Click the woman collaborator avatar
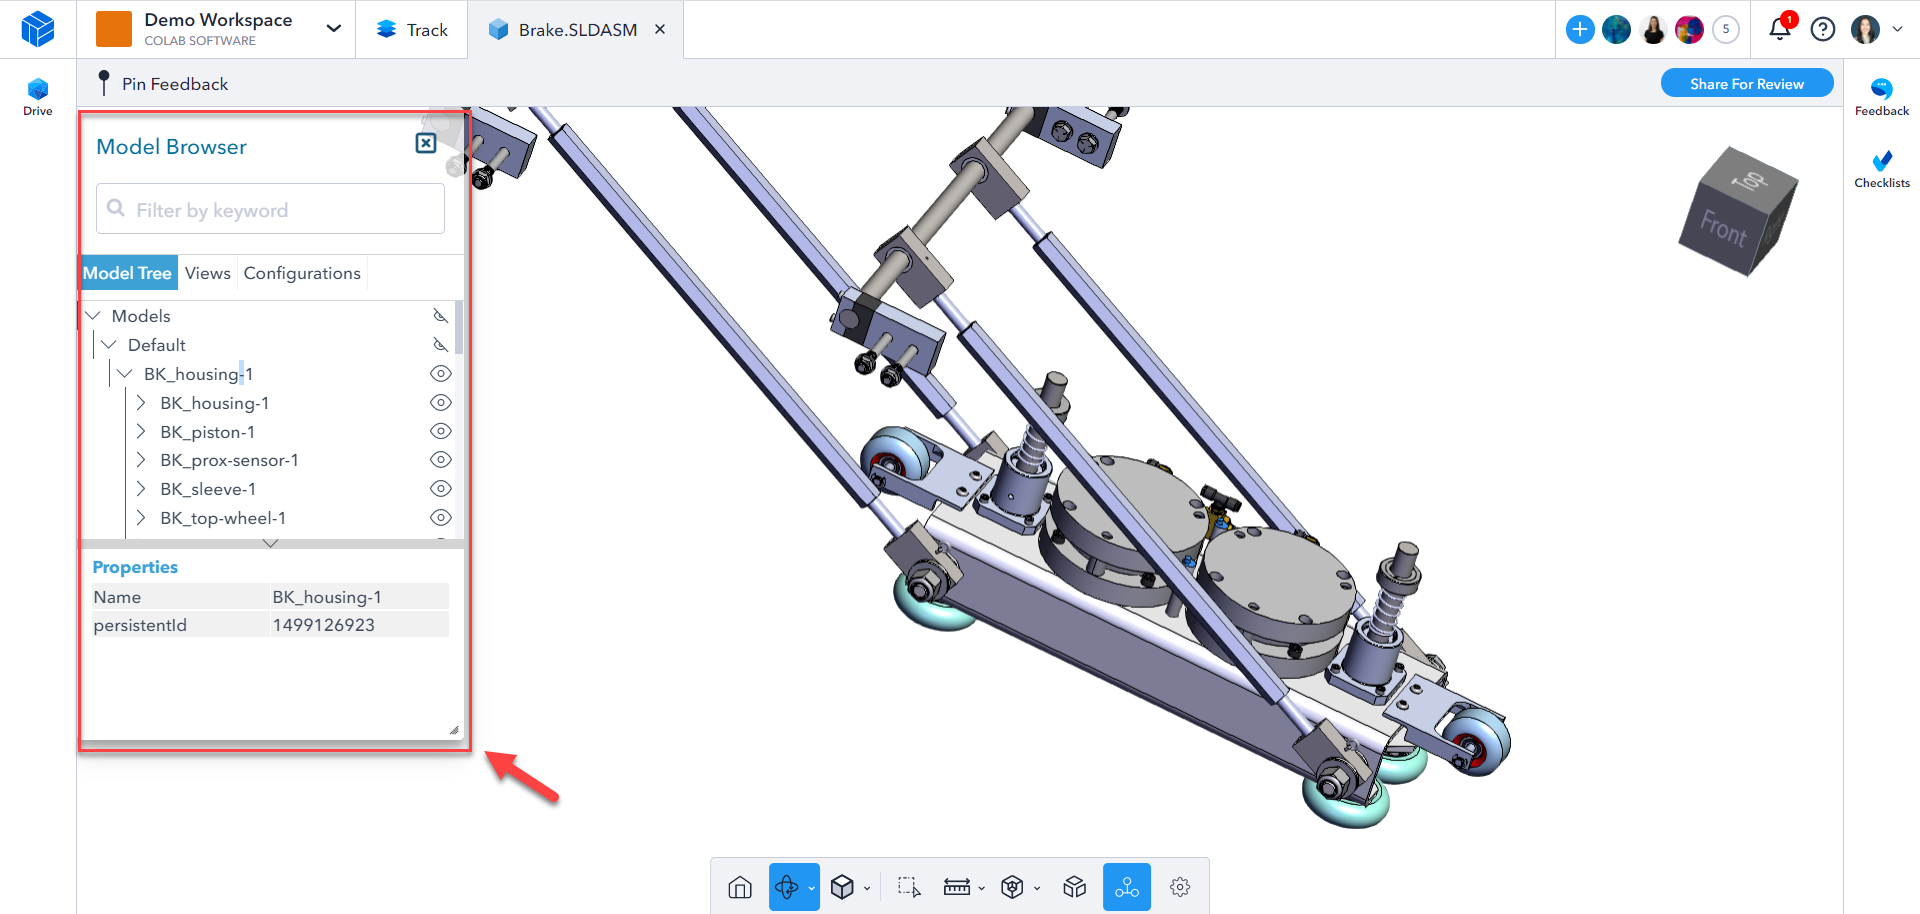This screenshot has width=1920, height=914. click(1654, 29)
